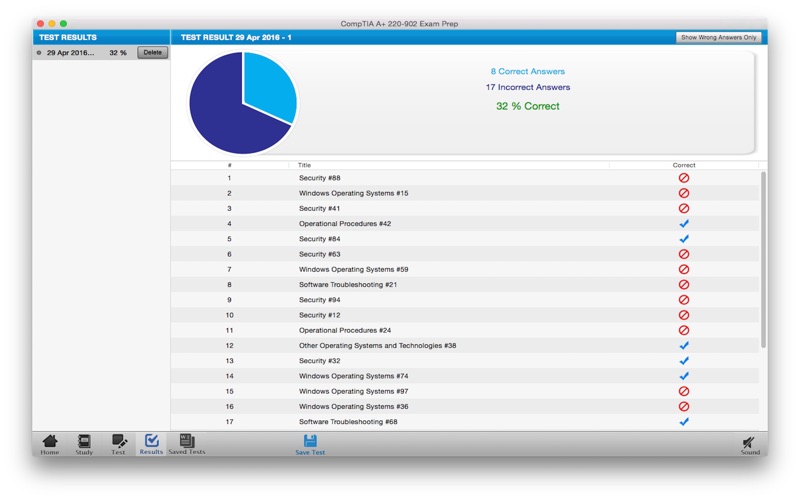Click checkmark for Operational Procedures #42

(x=684, y=223)
